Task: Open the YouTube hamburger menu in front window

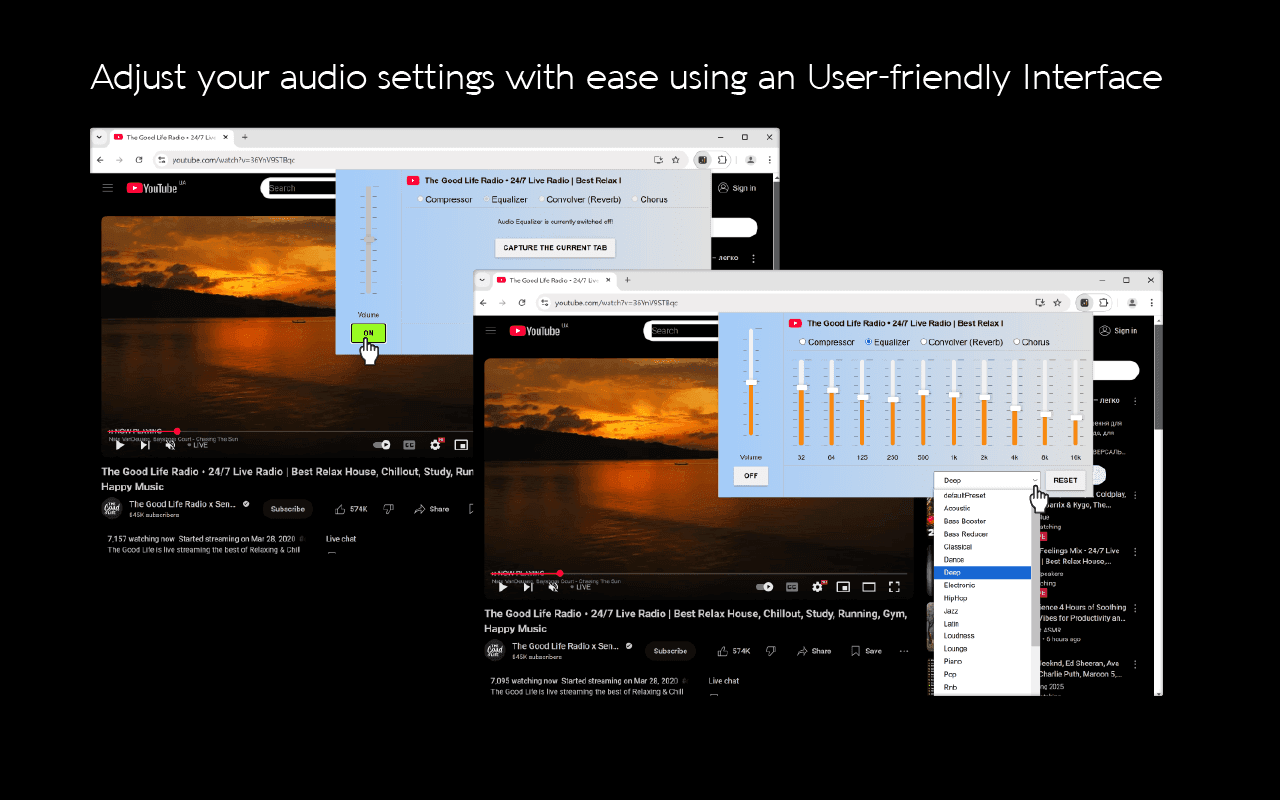Action: pyautogui.click(x=491, y=330)
